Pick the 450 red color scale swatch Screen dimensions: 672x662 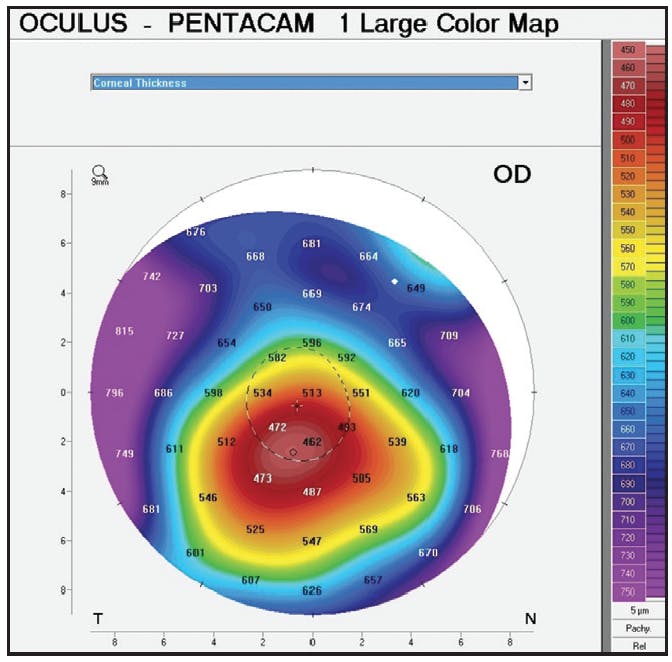point(628,49)
